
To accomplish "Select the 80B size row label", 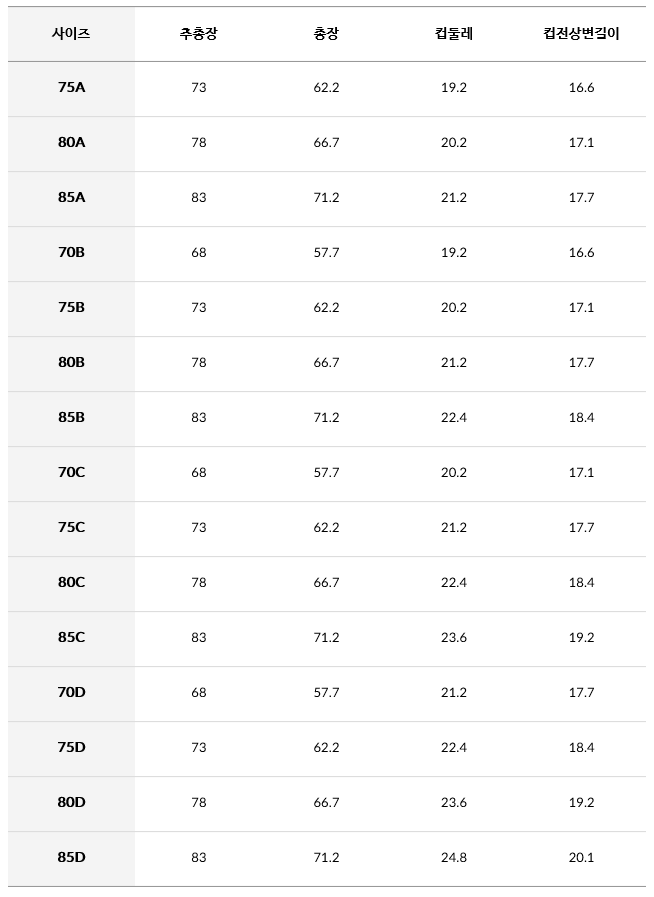I will (71, 362).
